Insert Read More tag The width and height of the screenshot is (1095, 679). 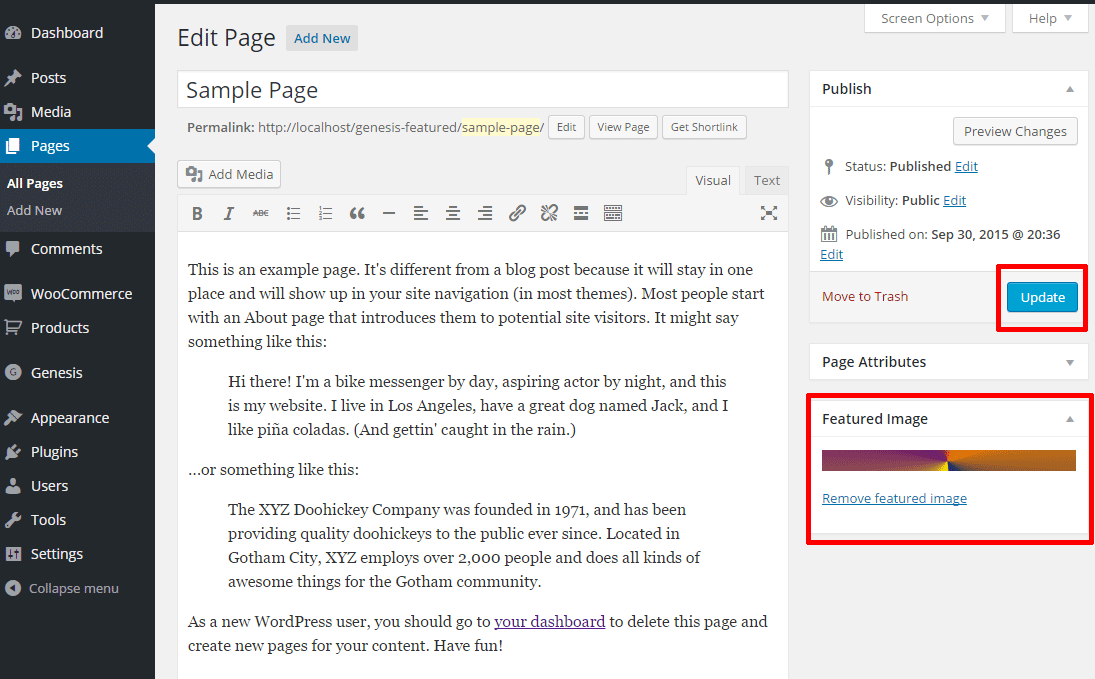580,214
